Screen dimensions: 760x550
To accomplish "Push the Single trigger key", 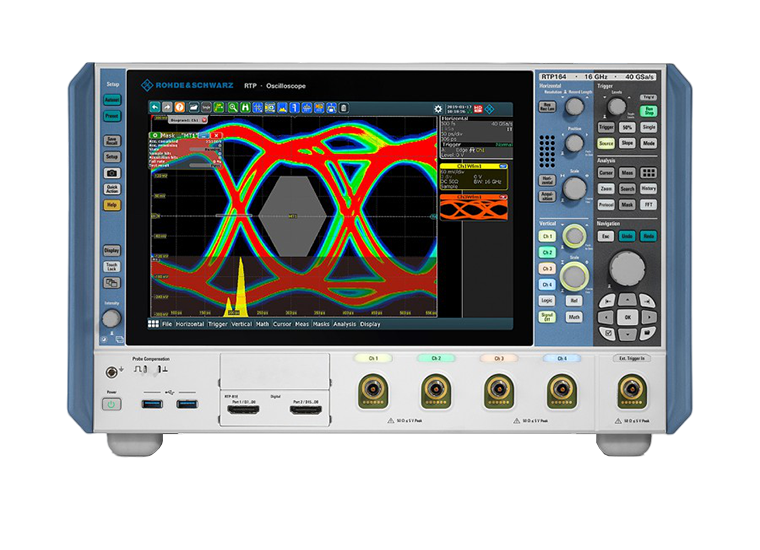I will [x=649, y=127].
